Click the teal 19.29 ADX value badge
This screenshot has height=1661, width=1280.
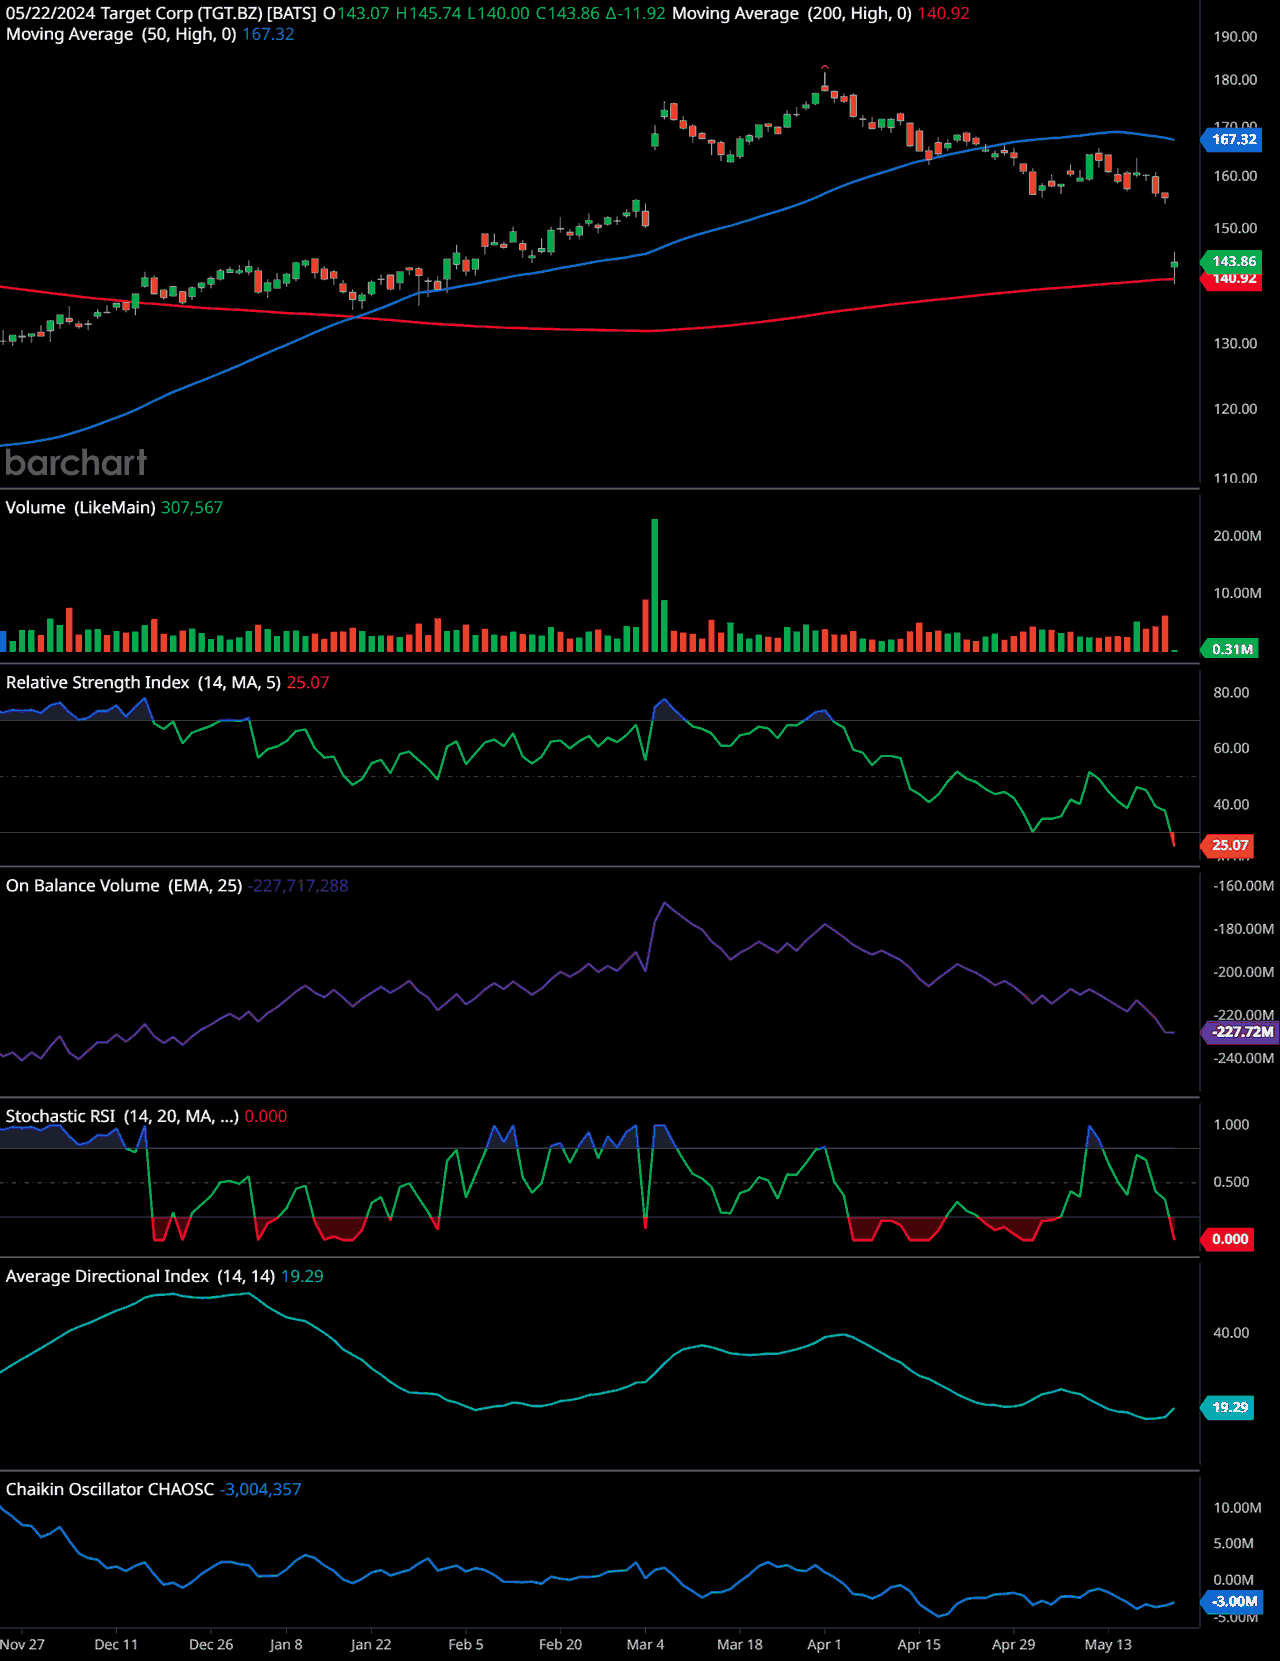click(x=1230, y=1407)
